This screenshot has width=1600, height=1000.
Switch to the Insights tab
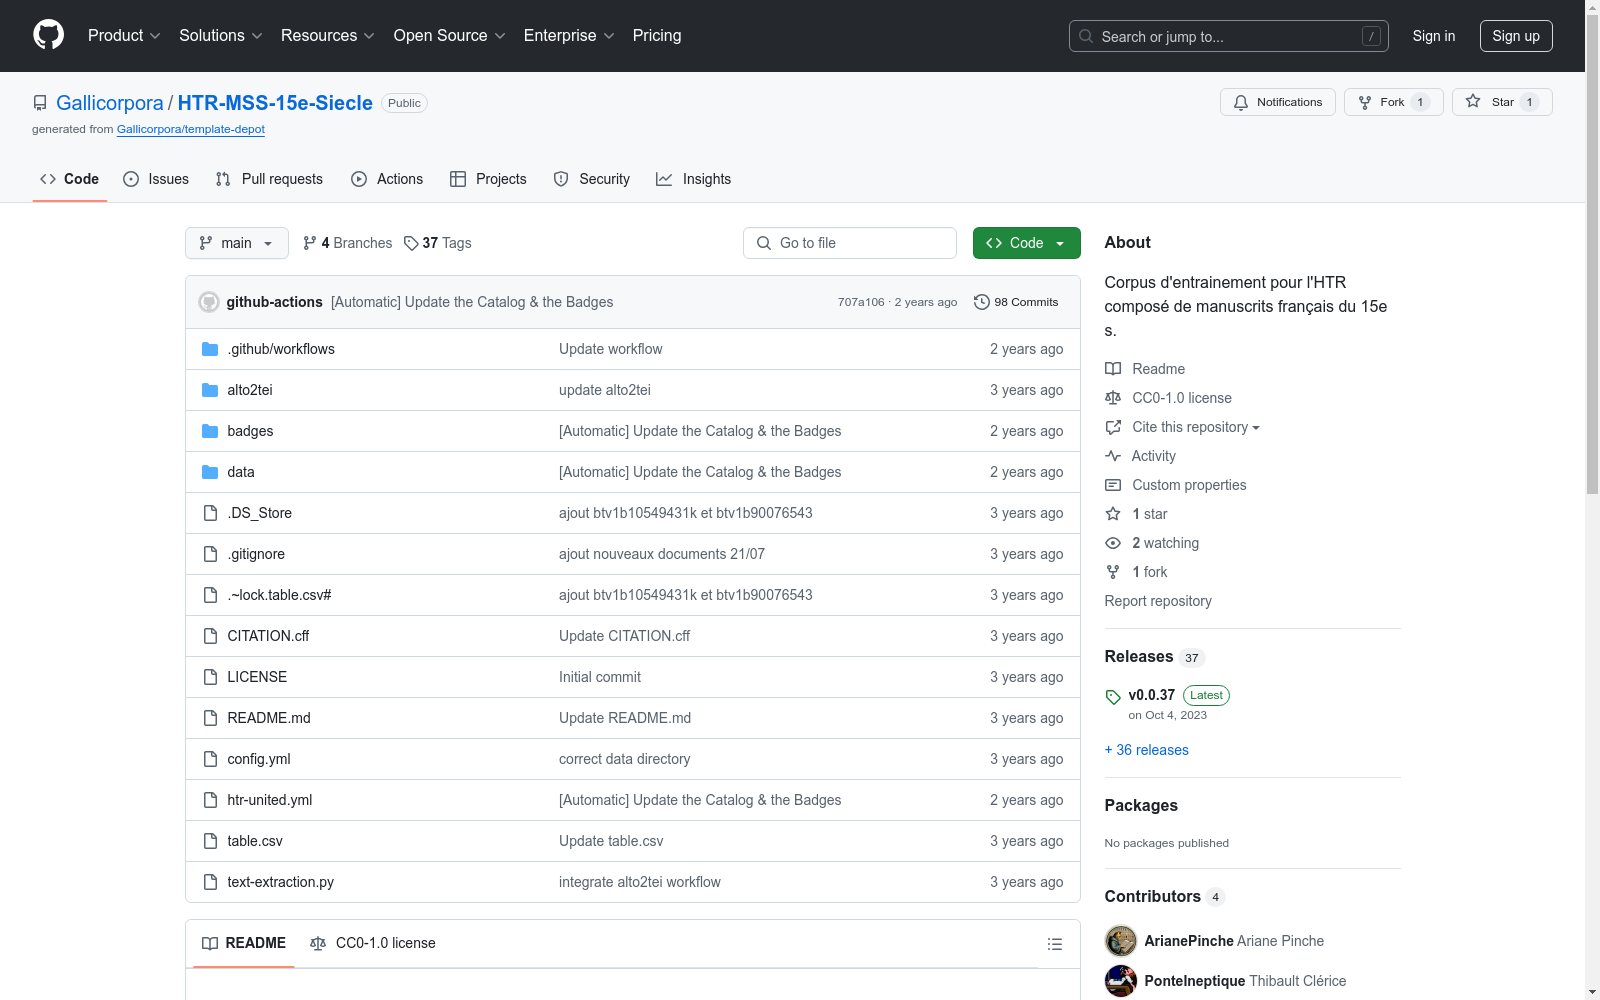693,179
